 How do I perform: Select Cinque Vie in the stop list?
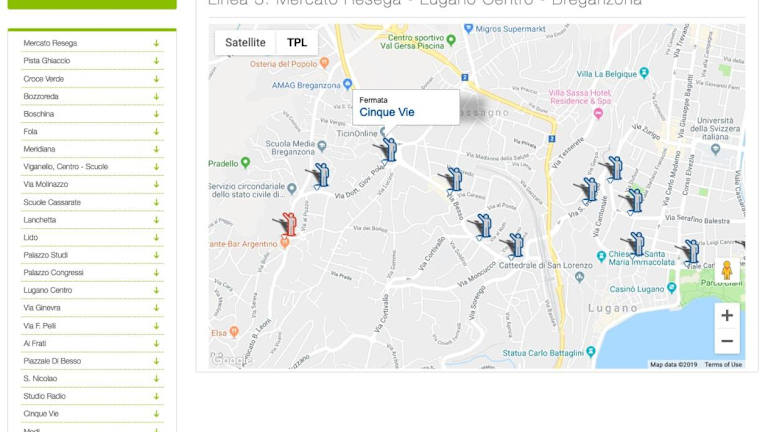pos(41,414)
